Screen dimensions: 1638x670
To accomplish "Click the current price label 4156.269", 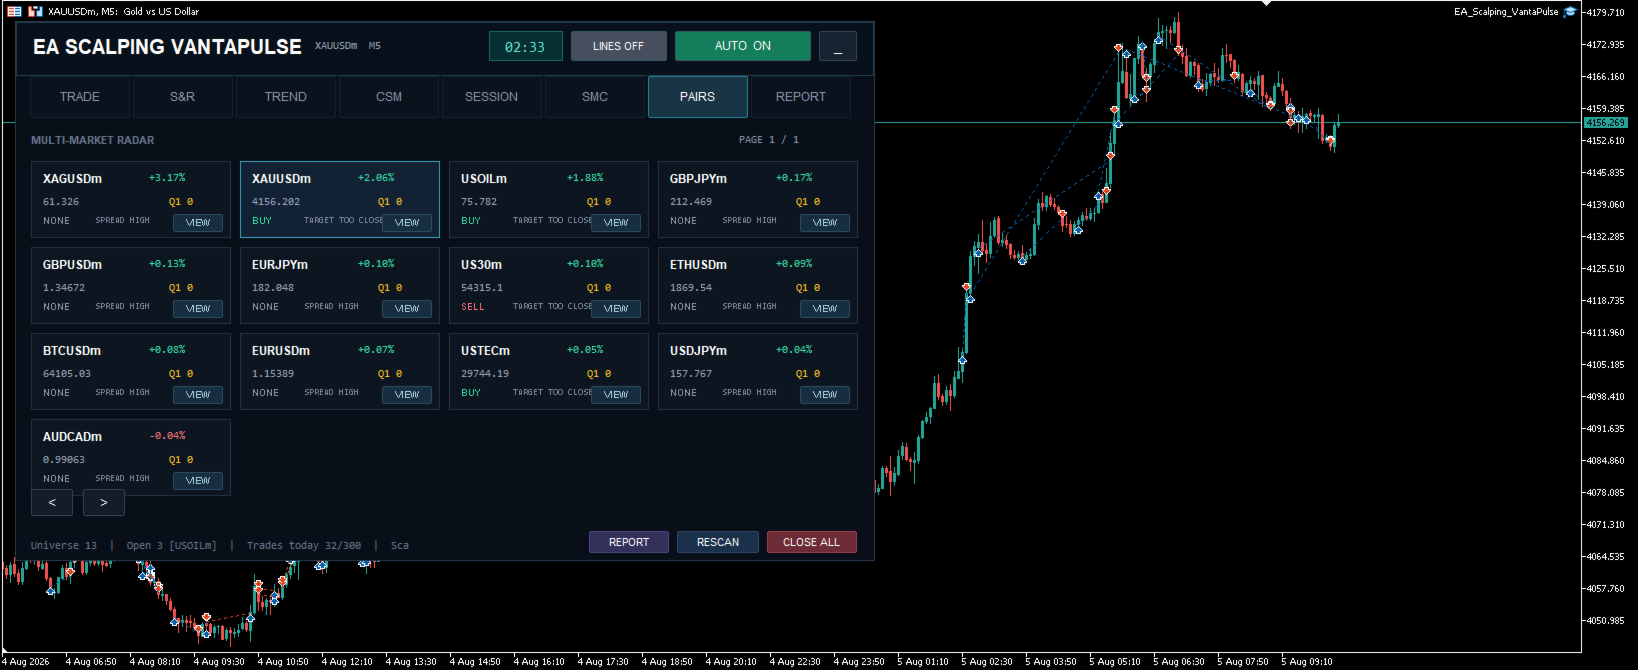I will (x=1605, y=123).
